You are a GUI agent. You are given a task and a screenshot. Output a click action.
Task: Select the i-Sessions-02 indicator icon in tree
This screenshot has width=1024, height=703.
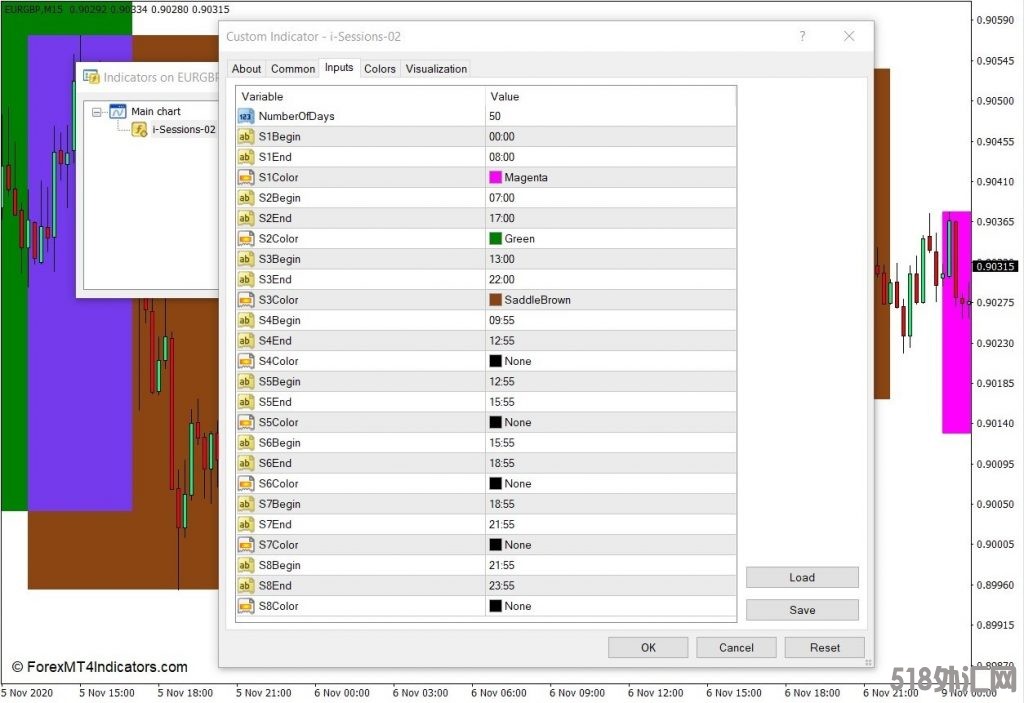pyautogui.click(x=140, y=129)
